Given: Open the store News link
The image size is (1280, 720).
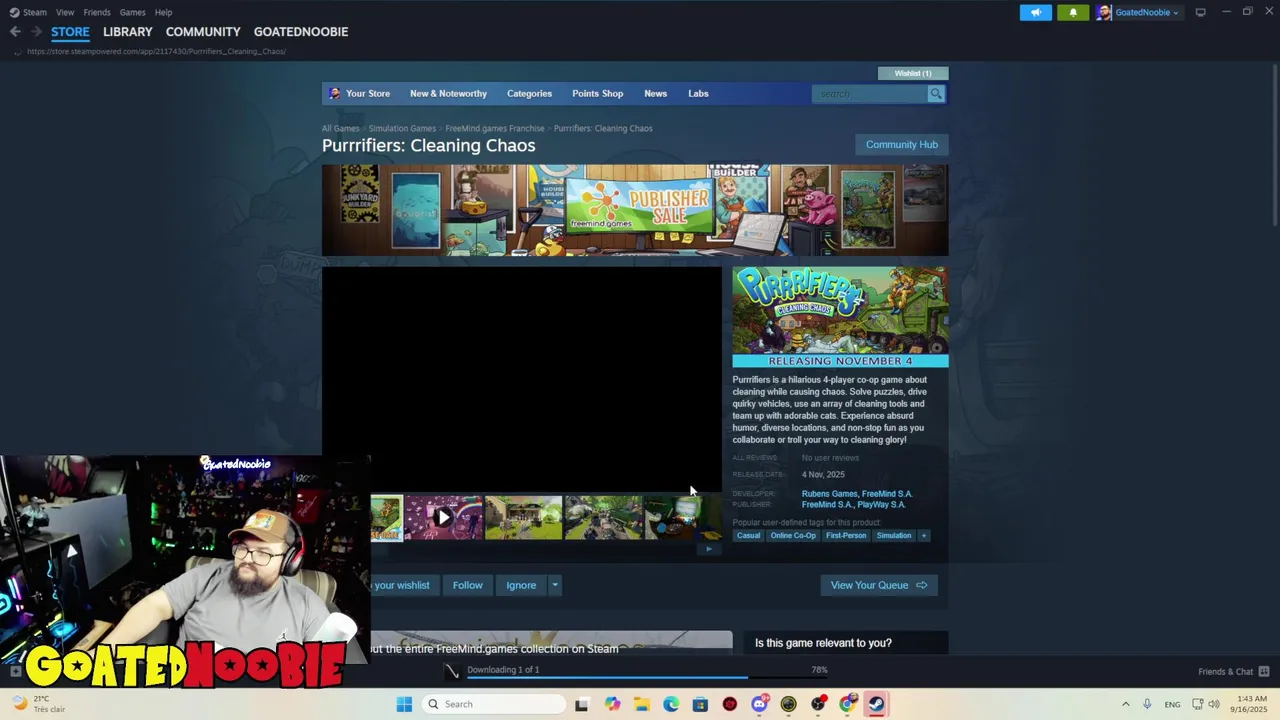Looking at the screenshot, I should click(x=655, y=94).
